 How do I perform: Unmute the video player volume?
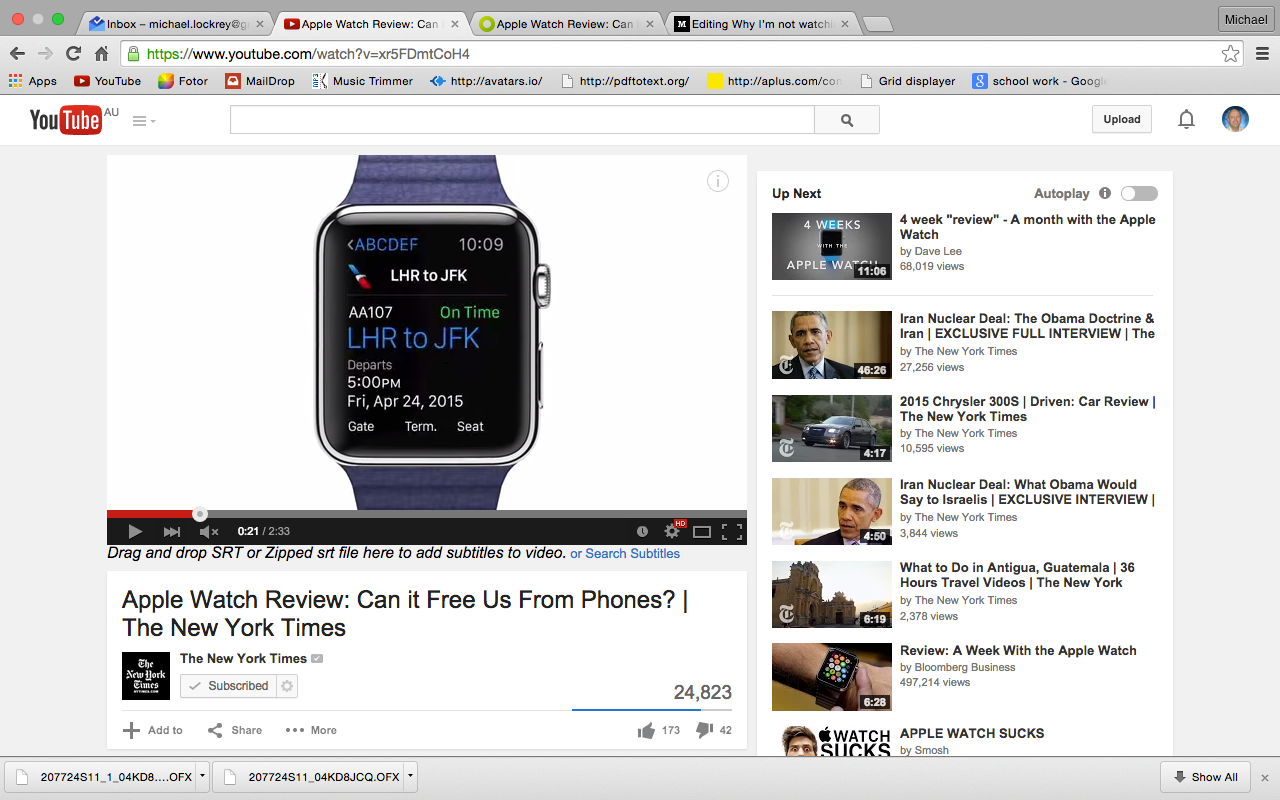209,531
